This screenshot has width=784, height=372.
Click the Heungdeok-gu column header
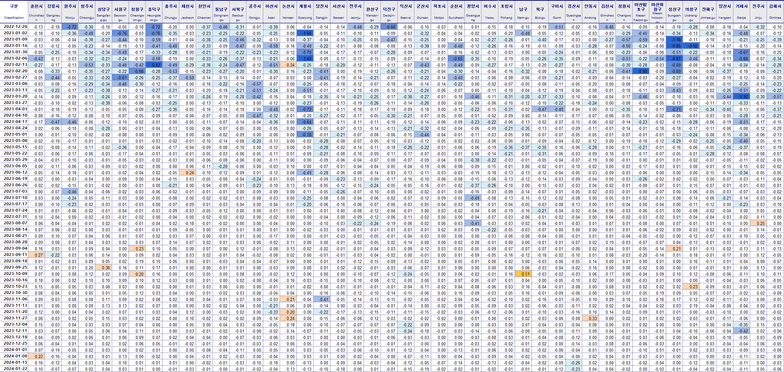154,12
